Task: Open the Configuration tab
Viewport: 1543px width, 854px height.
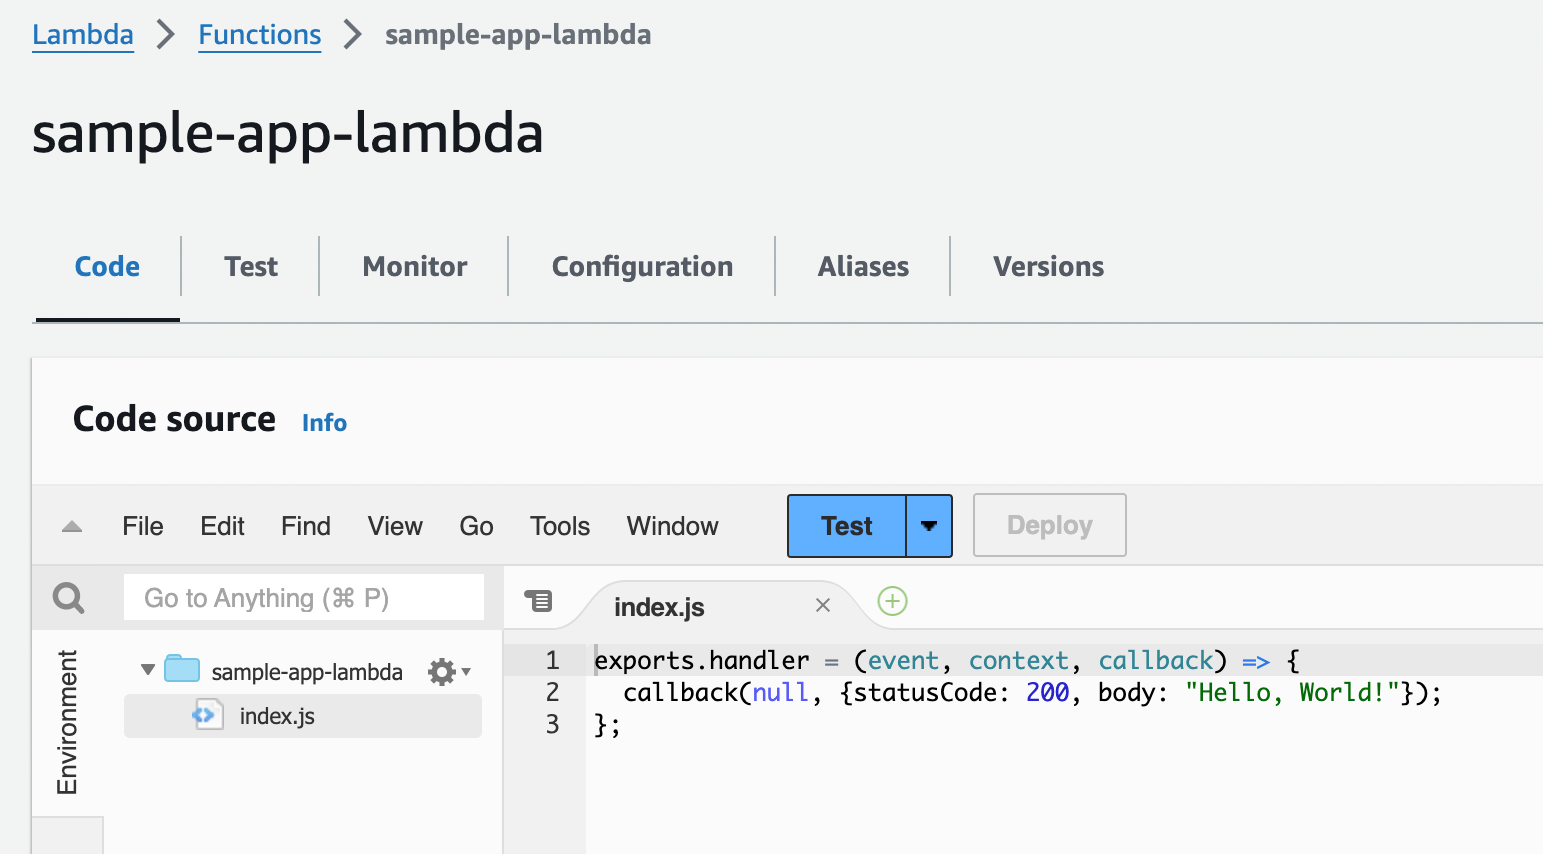Action: point(642,267)
